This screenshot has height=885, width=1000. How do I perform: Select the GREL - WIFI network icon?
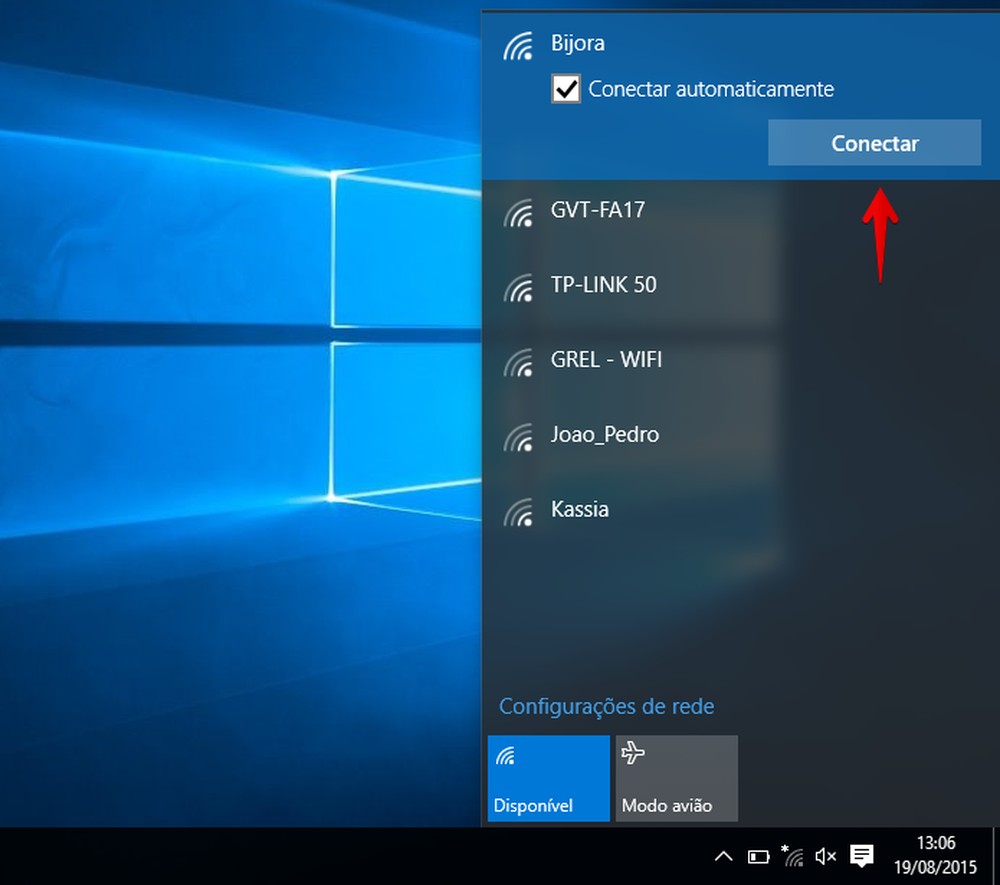[519, 361]
